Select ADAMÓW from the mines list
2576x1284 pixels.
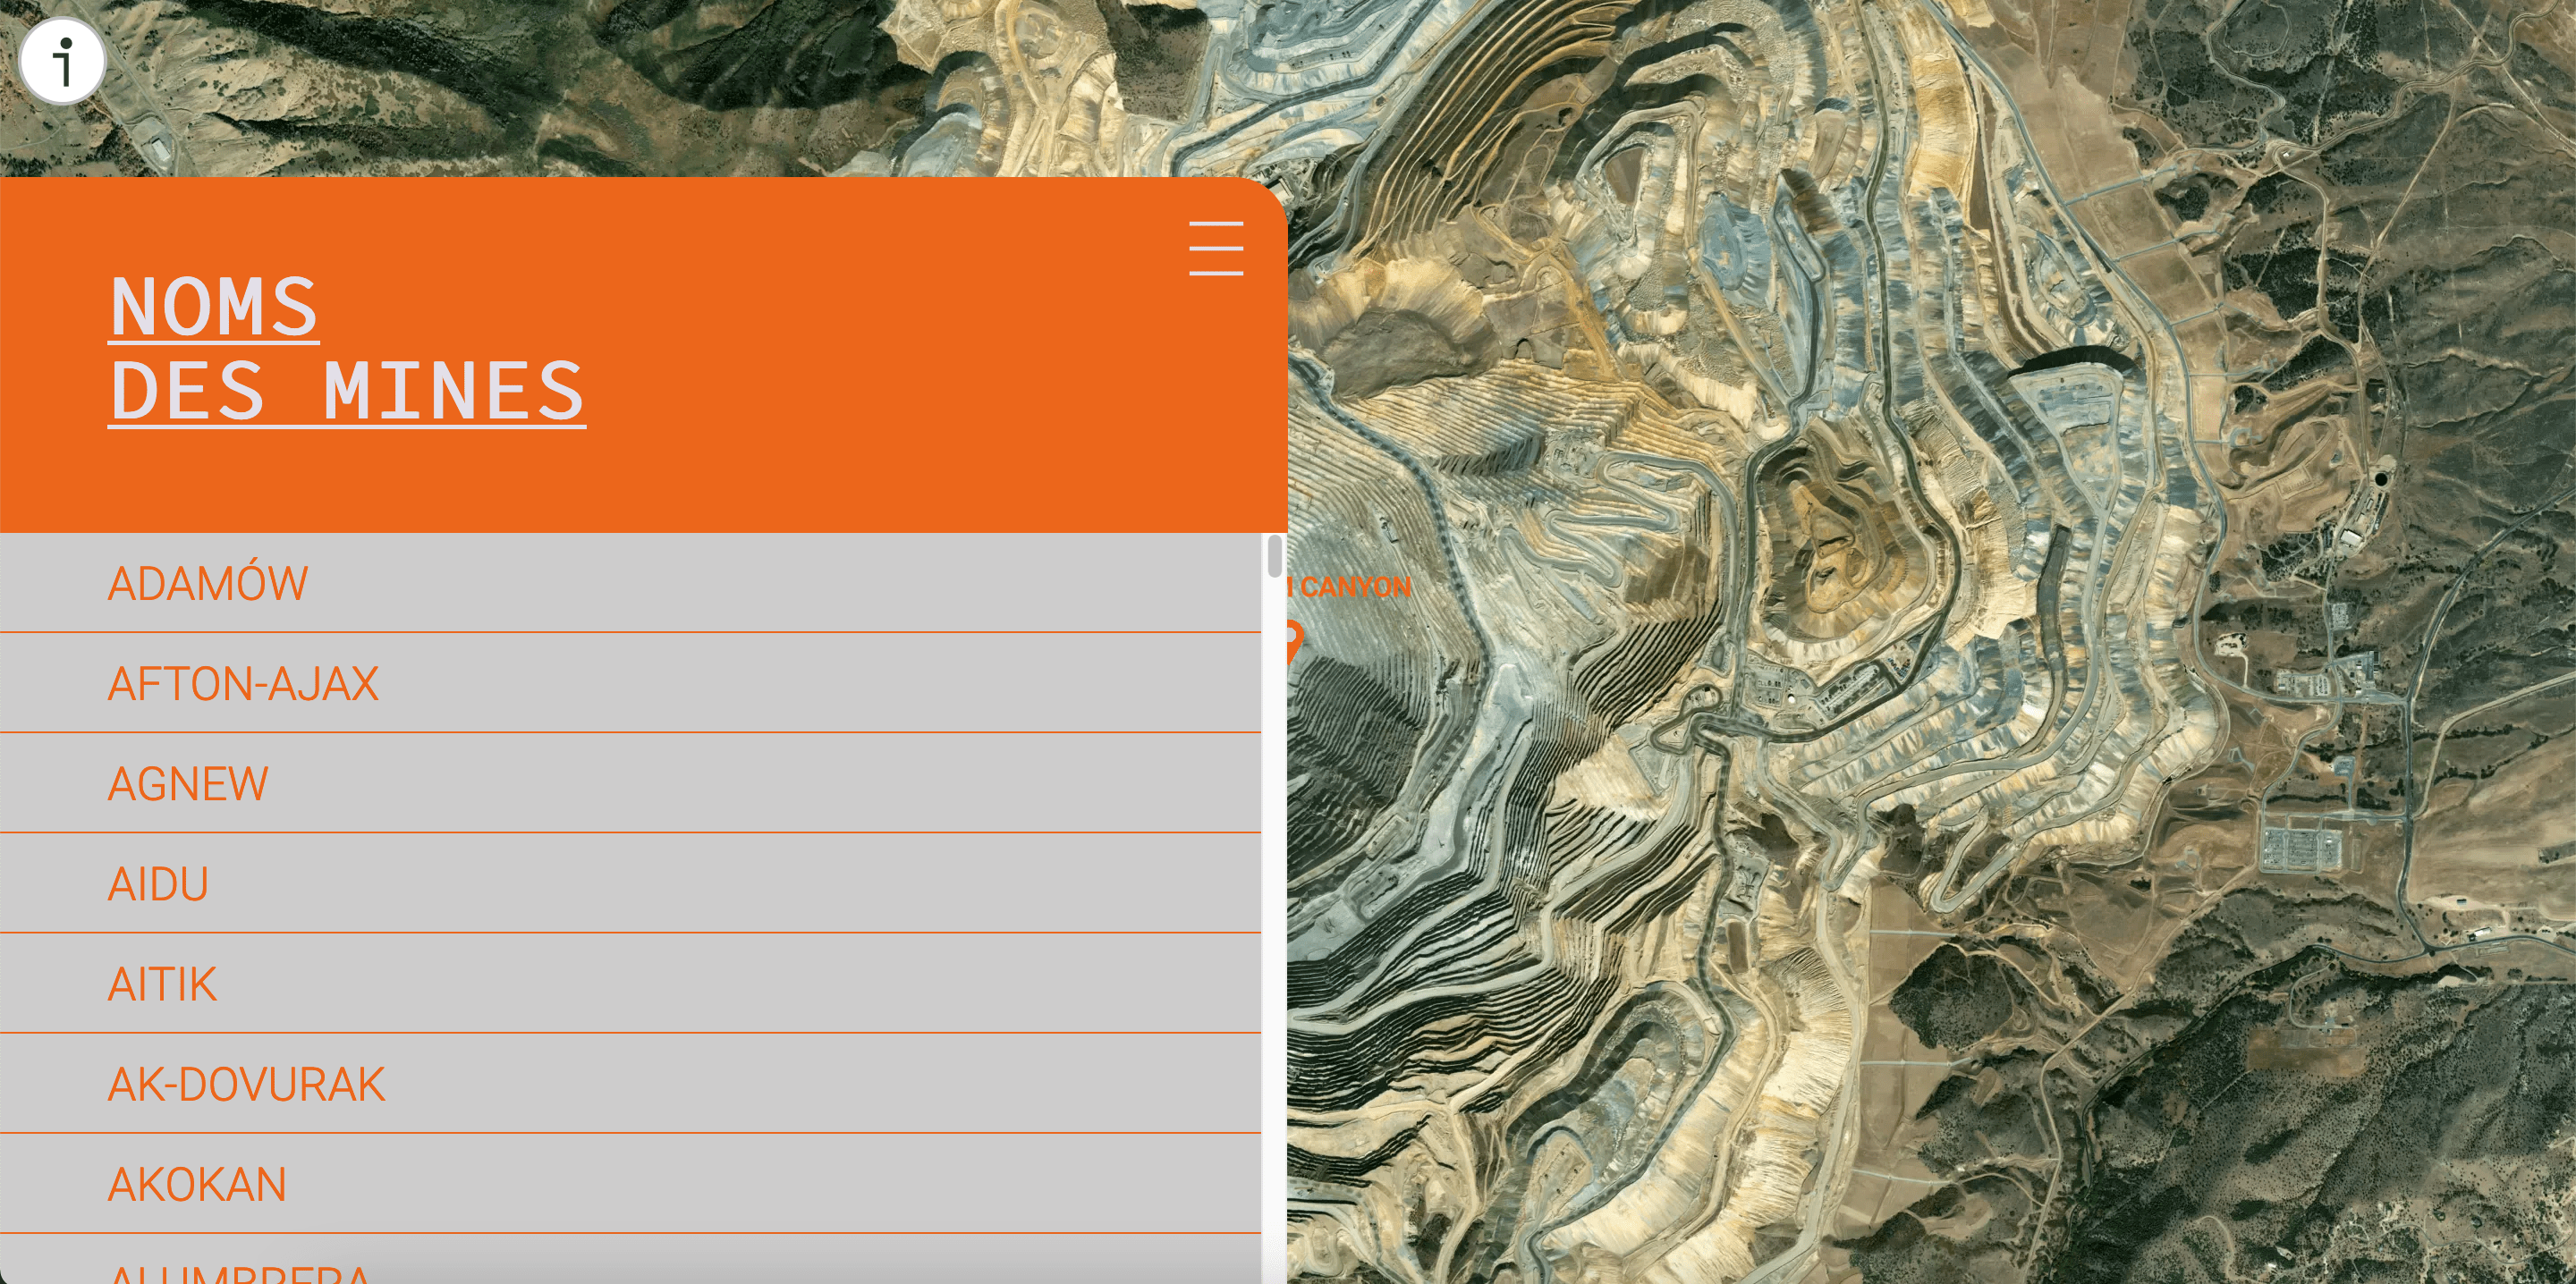click(208, 583)
